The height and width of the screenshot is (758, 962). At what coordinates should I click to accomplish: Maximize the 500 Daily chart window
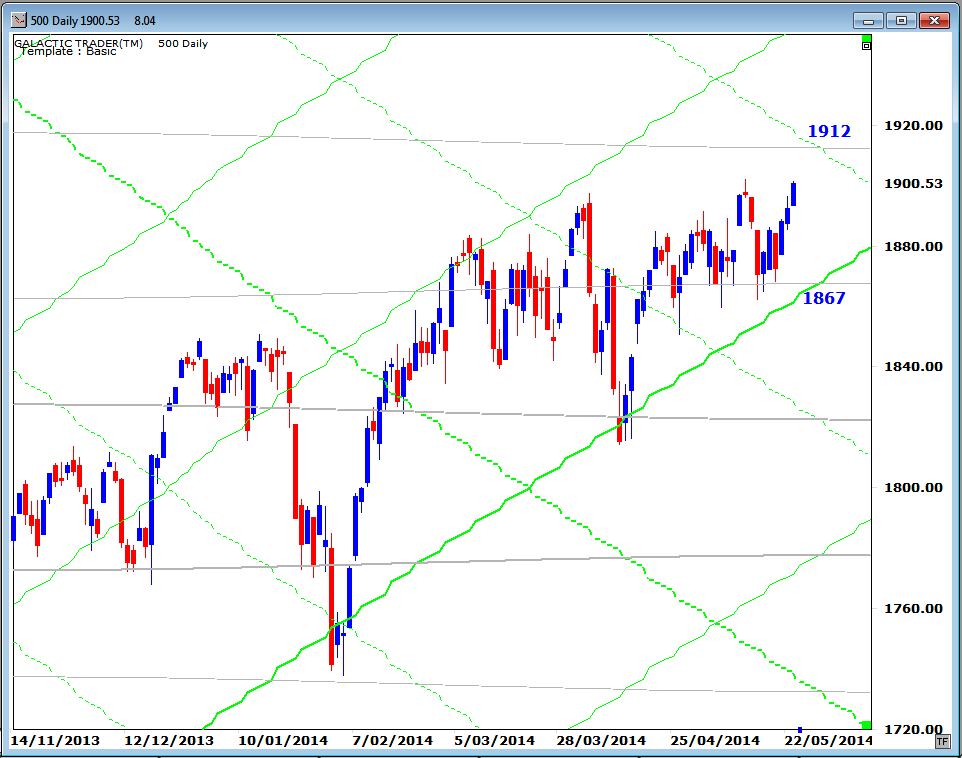pyautogui.click(x=901, y=21)
